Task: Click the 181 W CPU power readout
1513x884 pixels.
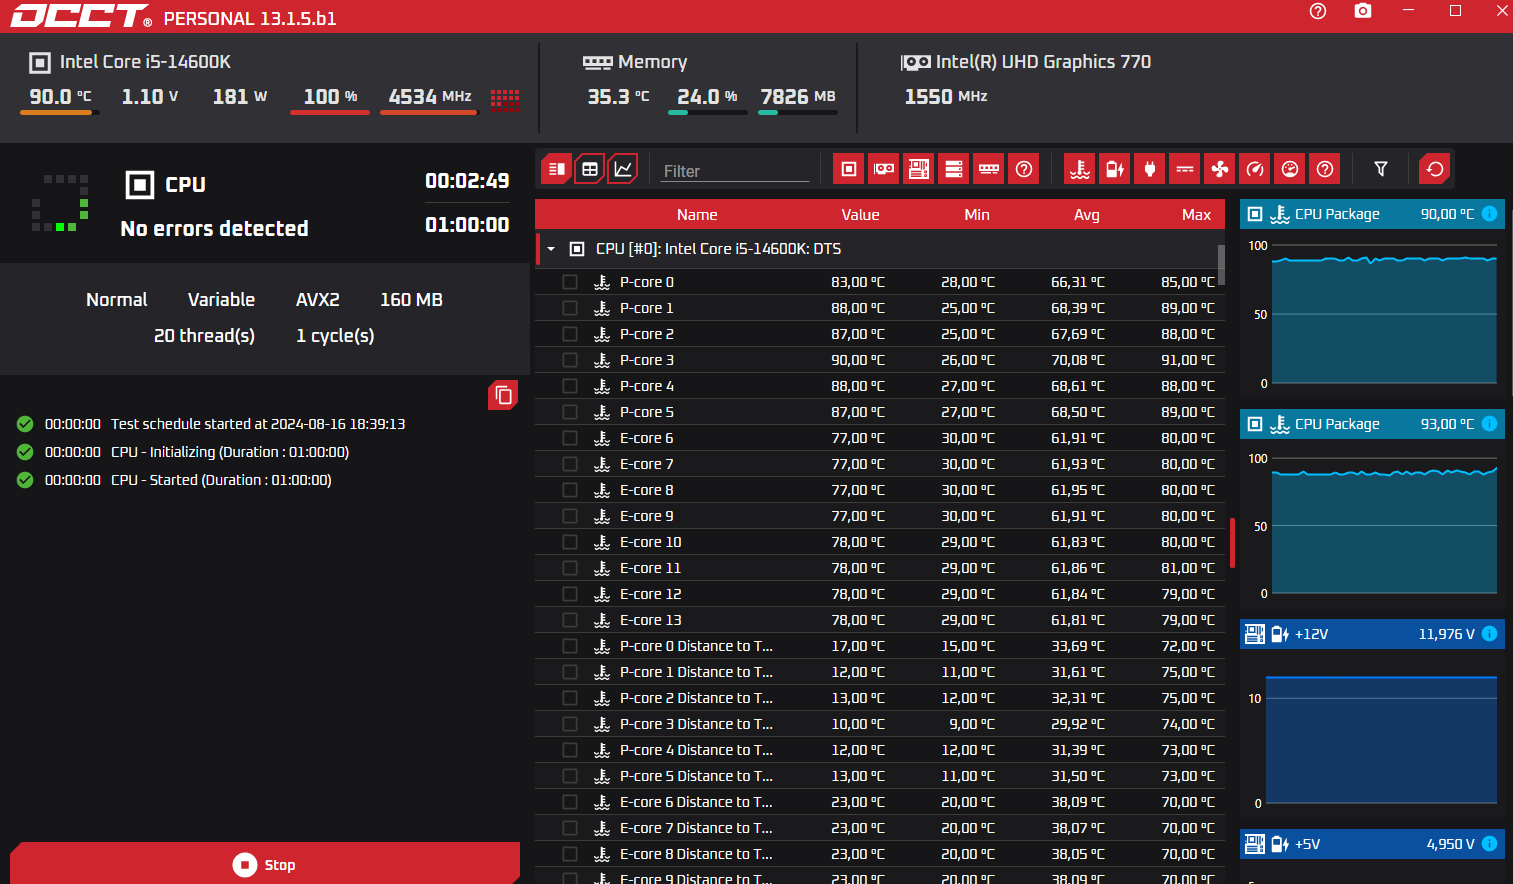Action: click(240, 97)
